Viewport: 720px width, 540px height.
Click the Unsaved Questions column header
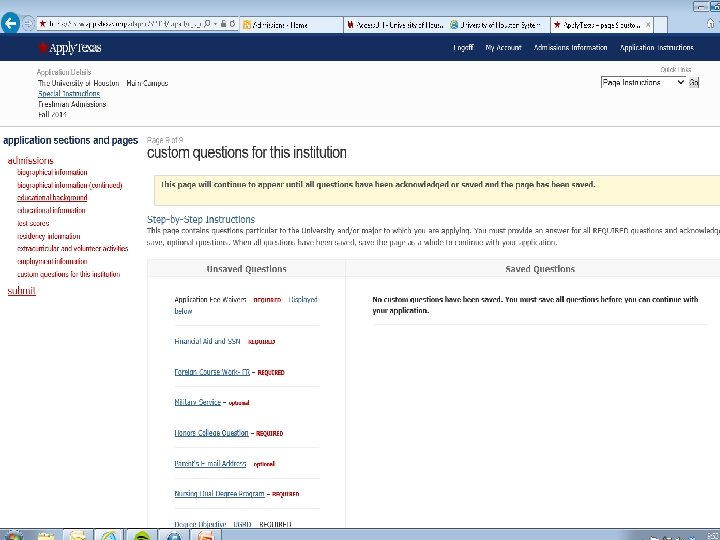247,269
